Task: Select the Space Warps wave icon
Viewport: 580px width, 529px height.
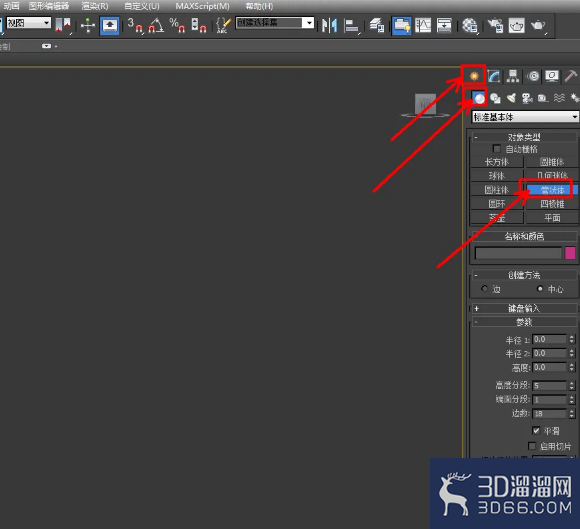Action: pyautogui.click(x=559, y=98)
